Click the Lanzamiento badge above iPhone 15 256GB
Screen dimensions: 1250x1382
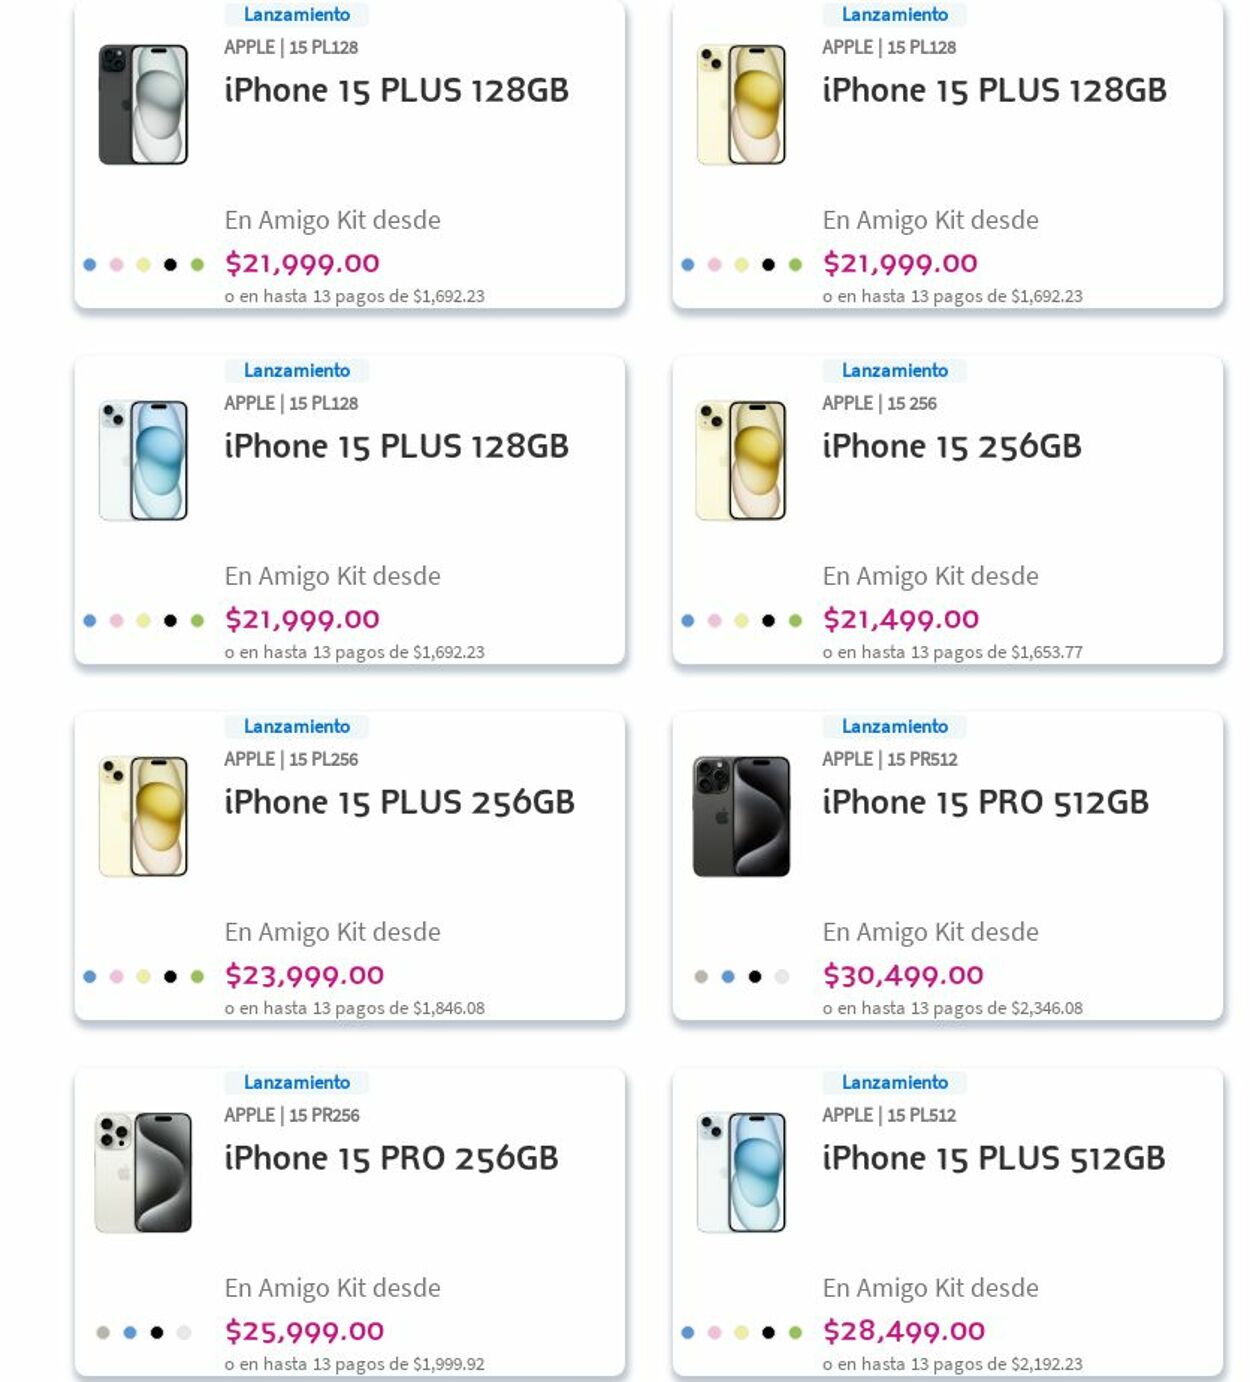pos(894,371)
